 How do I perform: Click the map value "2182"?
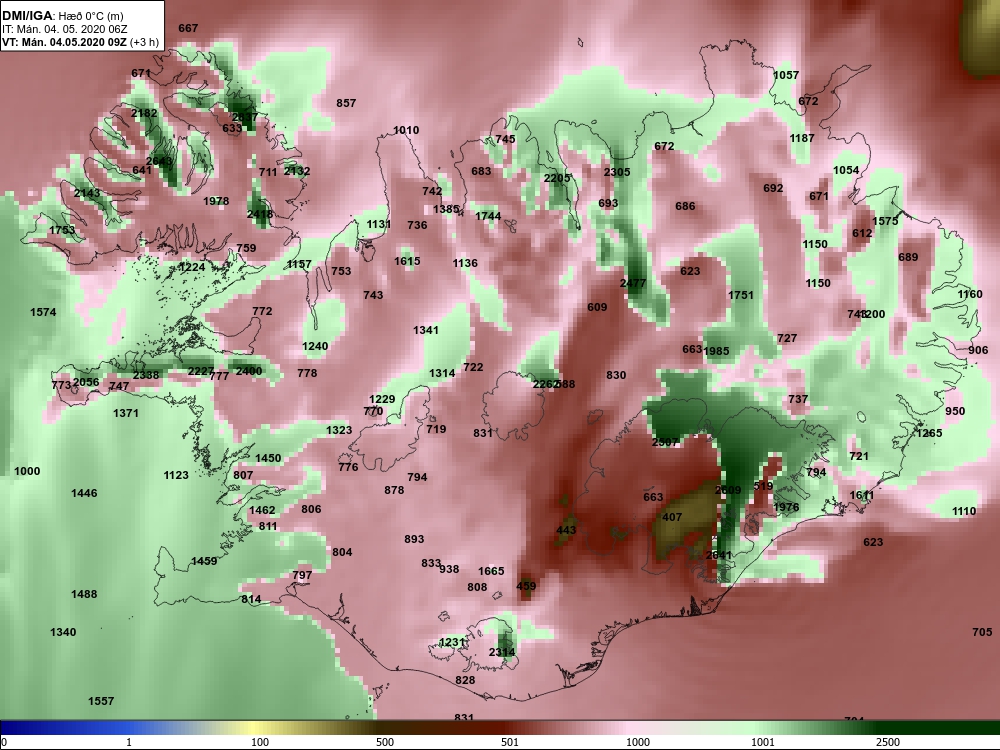144,113
